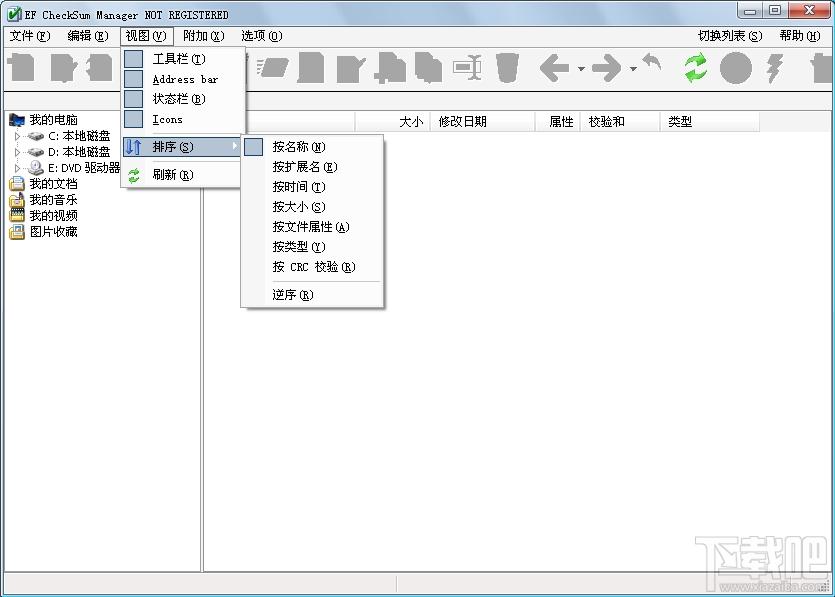Click the green refresh icon beside 刷新
The height and width of the screenshot is (597, 835).
point(134,175)
